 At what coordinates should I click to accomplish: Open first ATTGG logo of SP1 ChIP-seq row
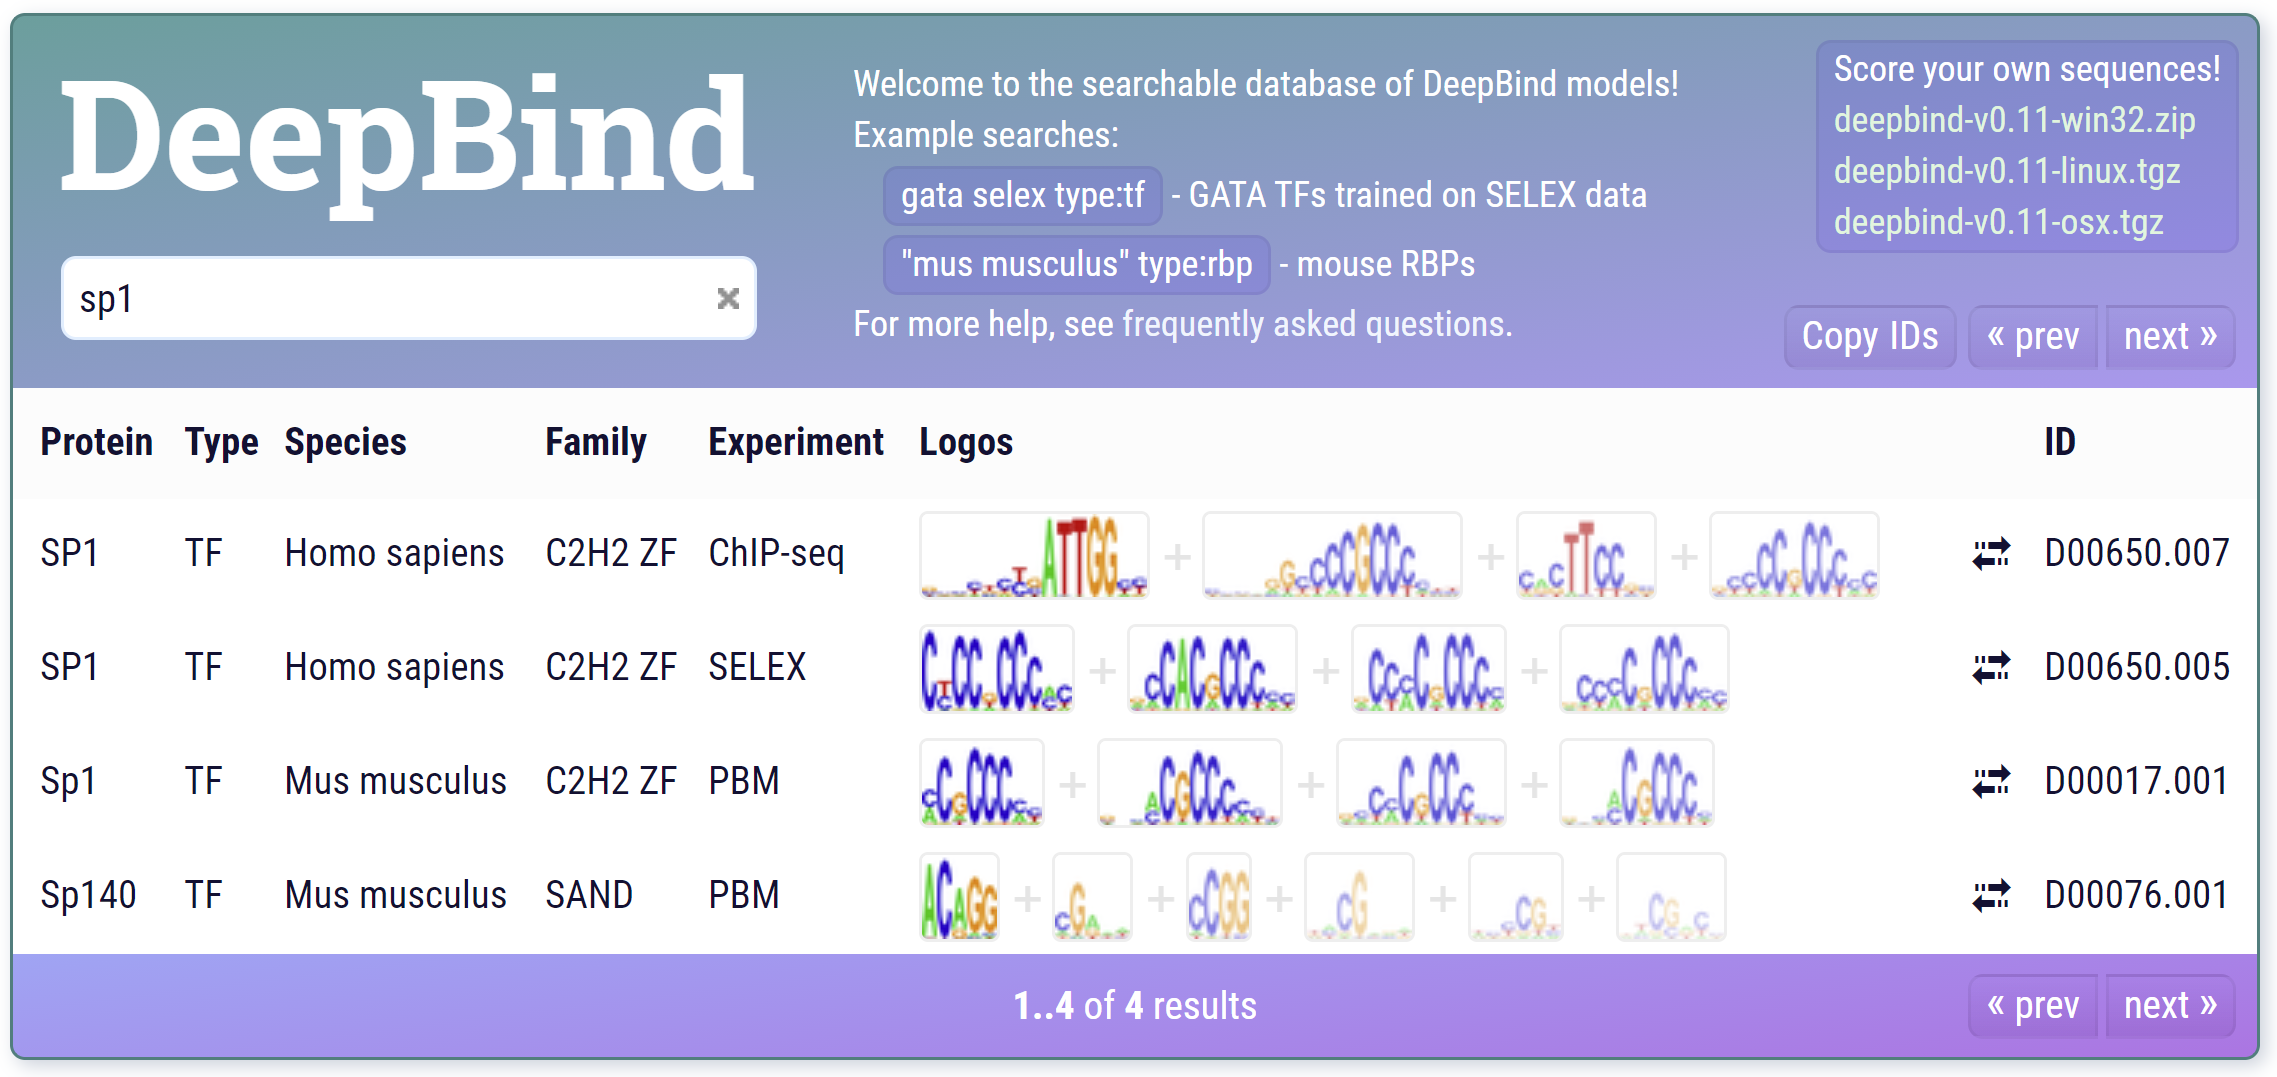pyautogui.click(x=1034, y=556)
